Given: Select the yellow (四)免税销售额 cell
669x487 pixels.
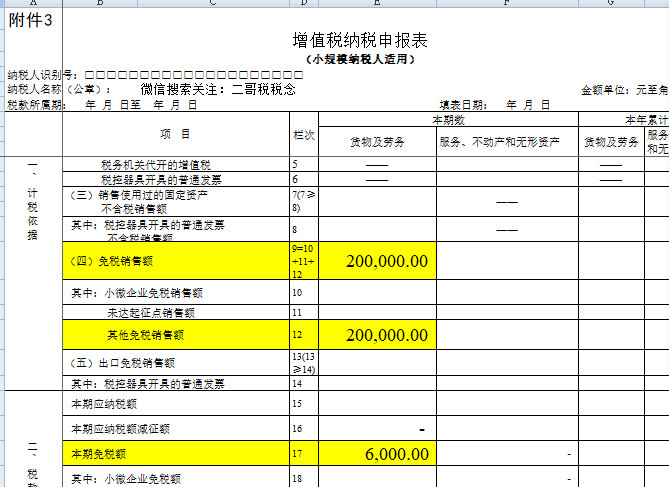Looking at the screenshot, I should pos(176,261).
